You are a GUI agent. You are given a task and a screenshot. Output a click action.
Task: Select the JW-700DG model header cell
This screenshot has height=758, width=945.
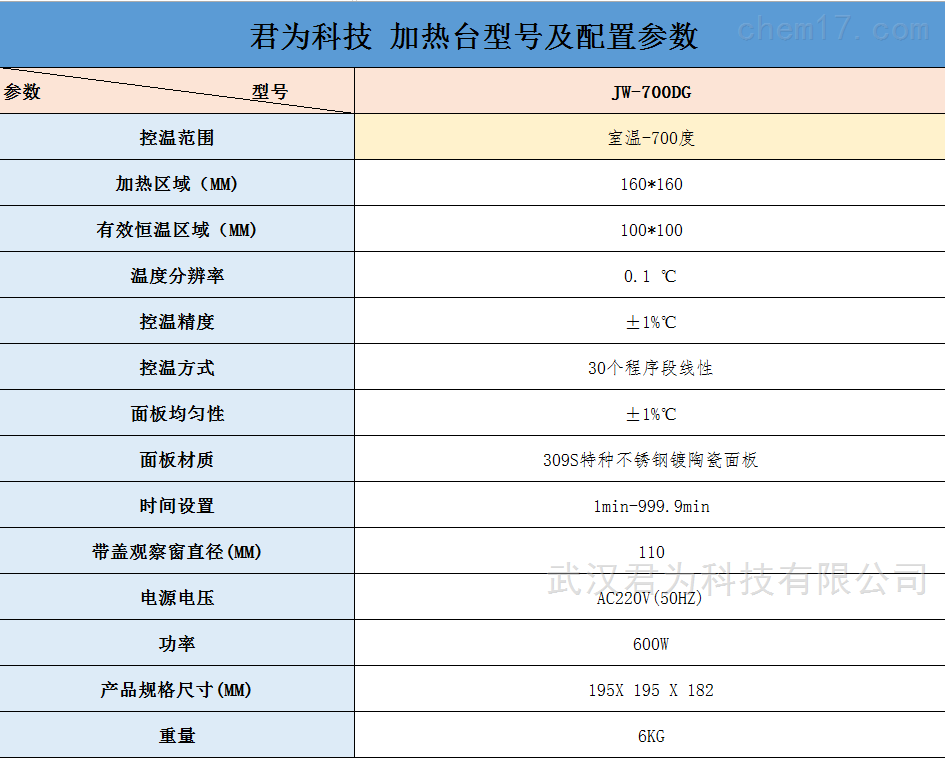click(x=651, y=92)
